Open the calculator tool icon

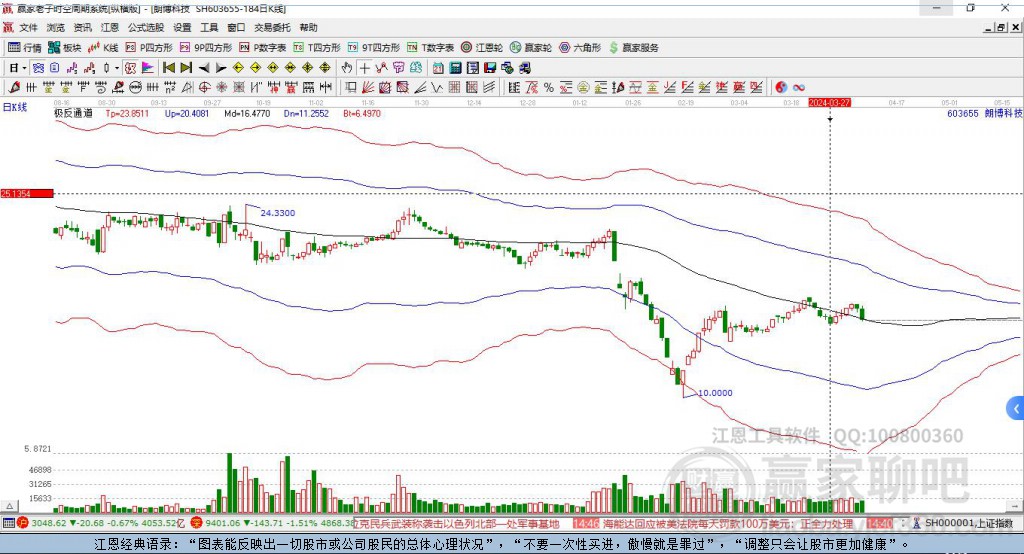pos(455,68)
